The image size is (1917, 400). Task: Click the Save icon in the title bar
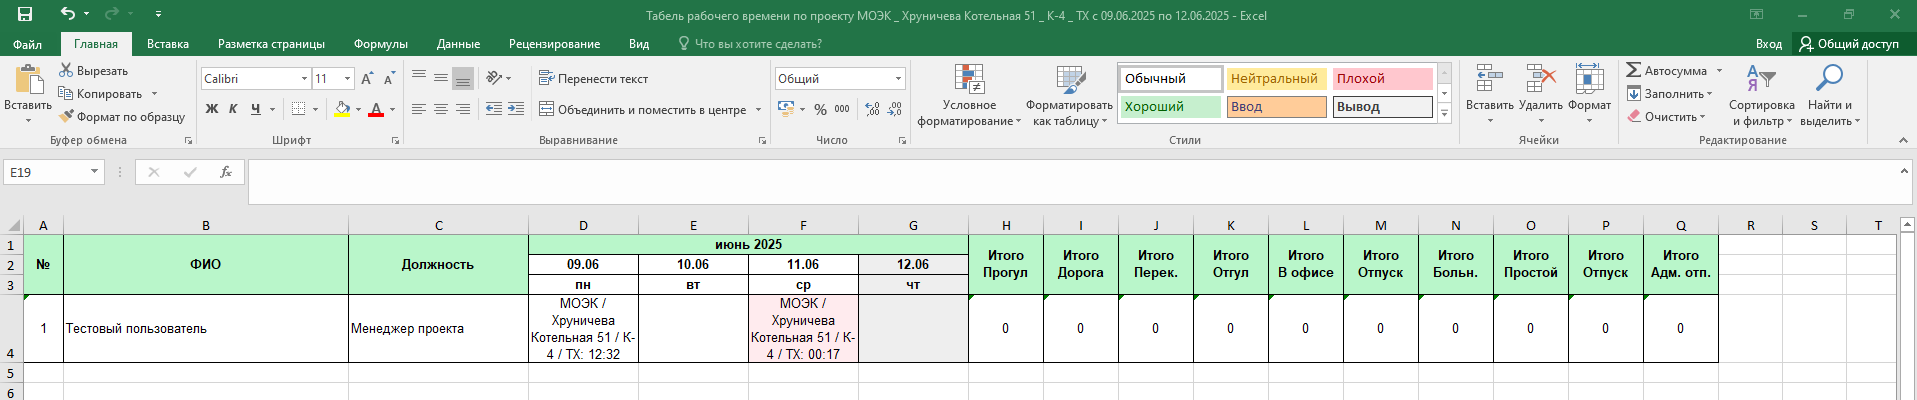point(25,14)
